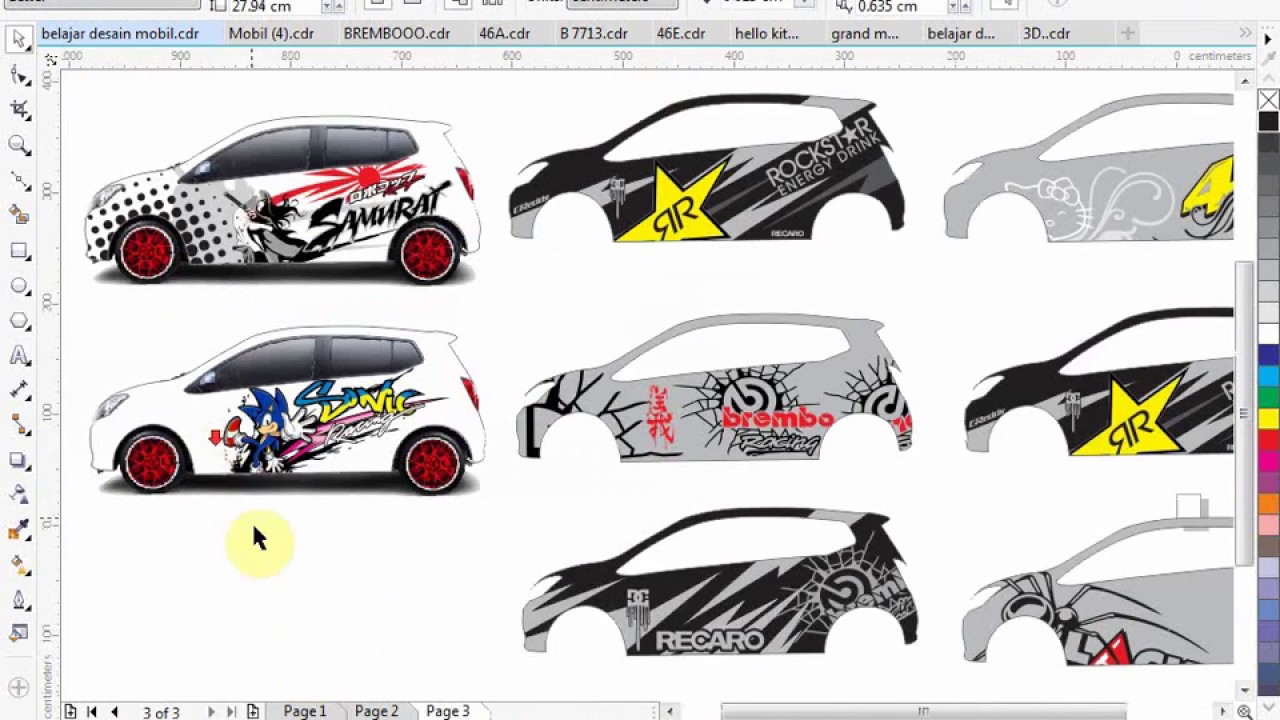The height and width of the screenshot is (720, 1280).
Task: Click the scroll left arrow of horizontal scrollbar
Action: pos(670,711)
